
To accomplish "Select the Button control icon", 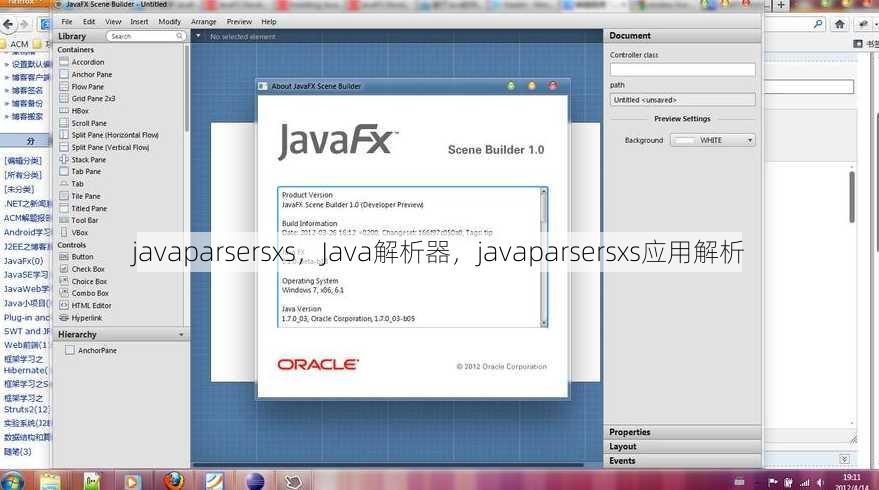I will 64,256.
